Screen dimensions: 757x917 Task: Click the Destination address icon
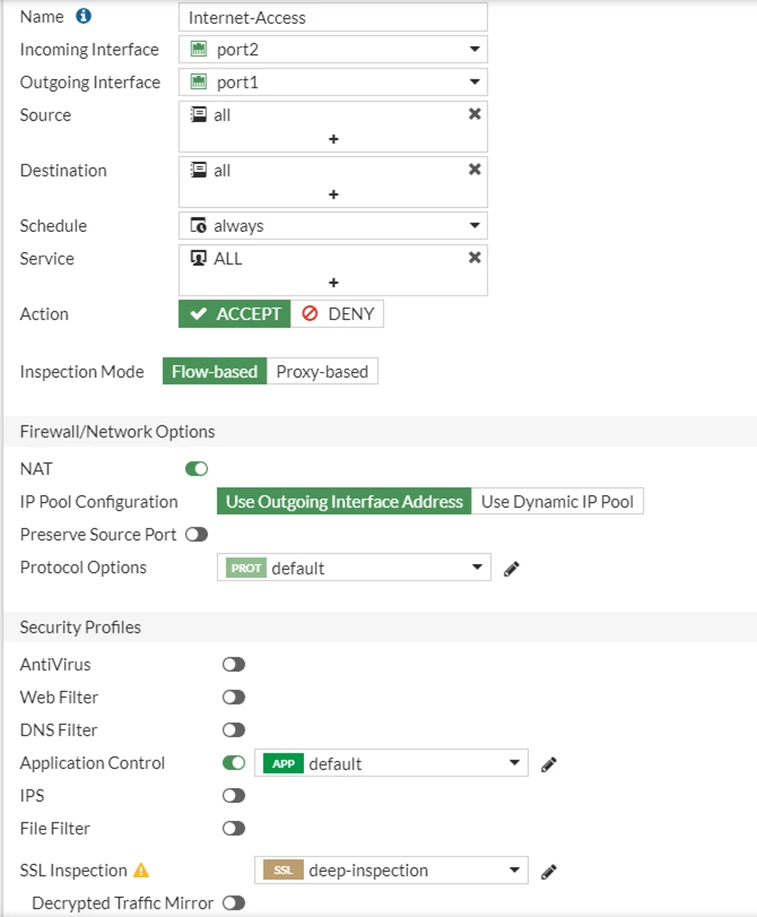[x=199, y=170]
